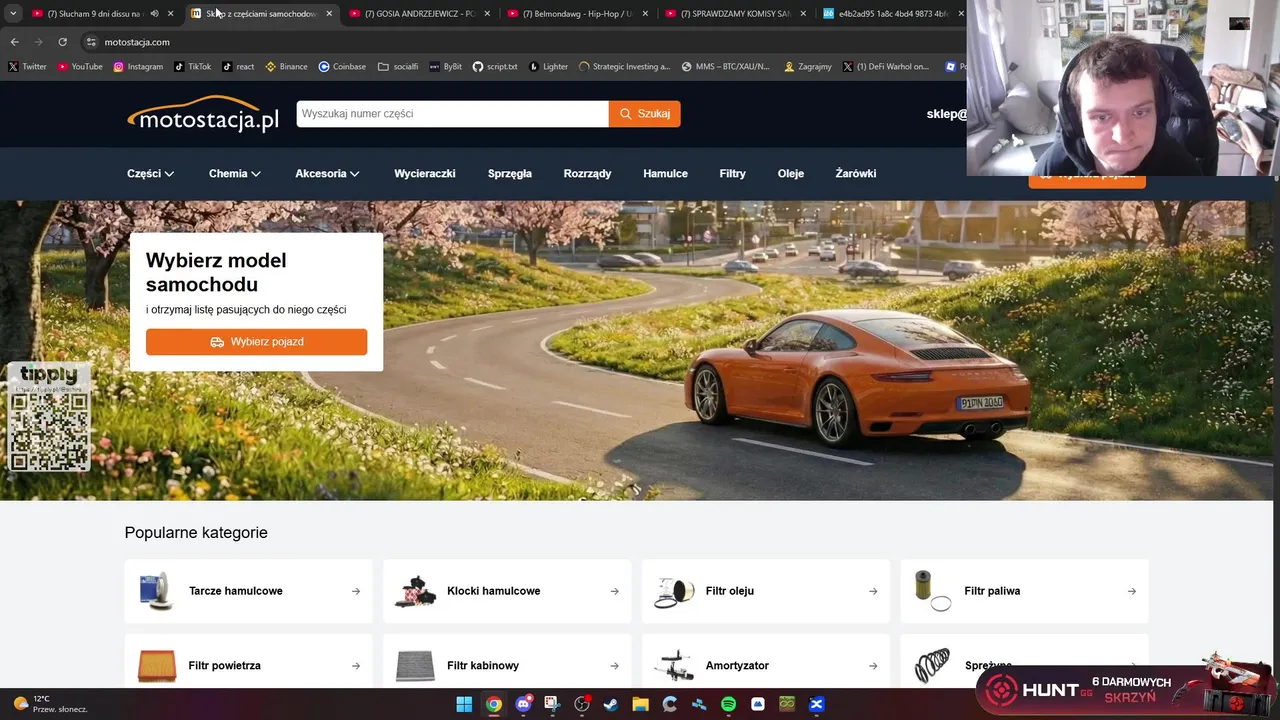Open the Coinbase bookmark

(x=342, y=67)
